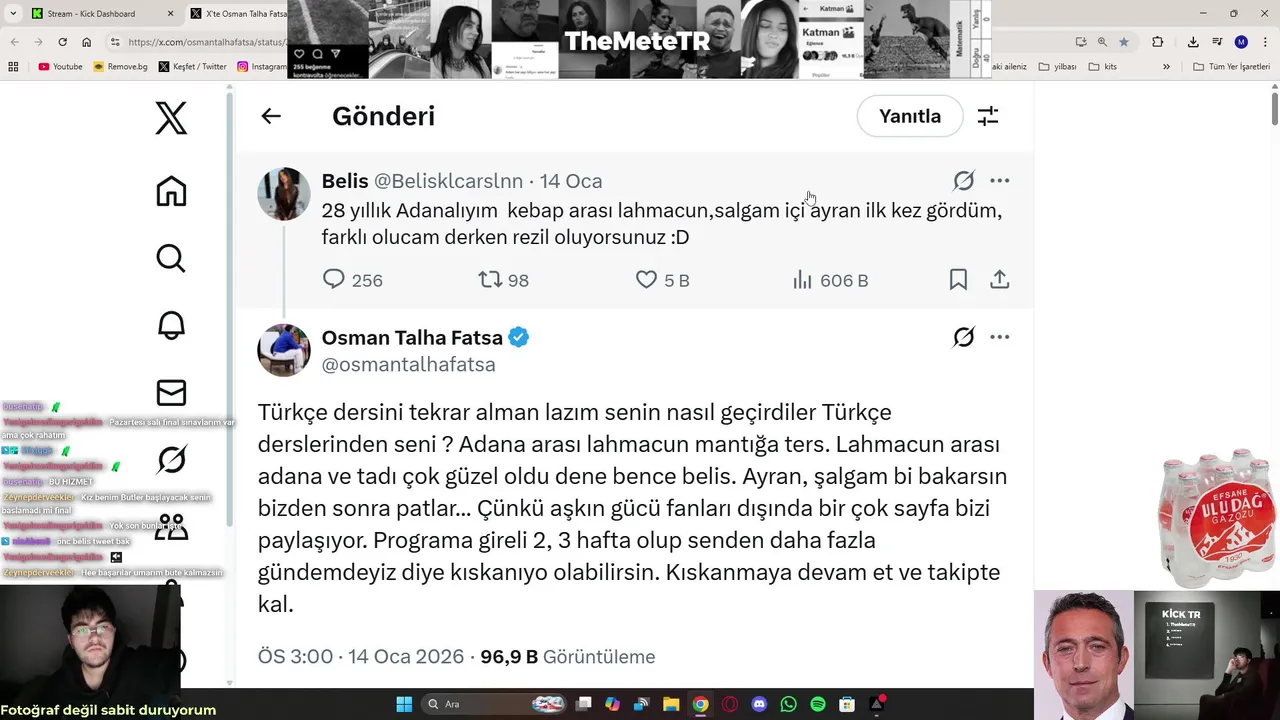Open the Youtube bookmark
Viewport: 1280px width, 720px height.
pos(61,67)
